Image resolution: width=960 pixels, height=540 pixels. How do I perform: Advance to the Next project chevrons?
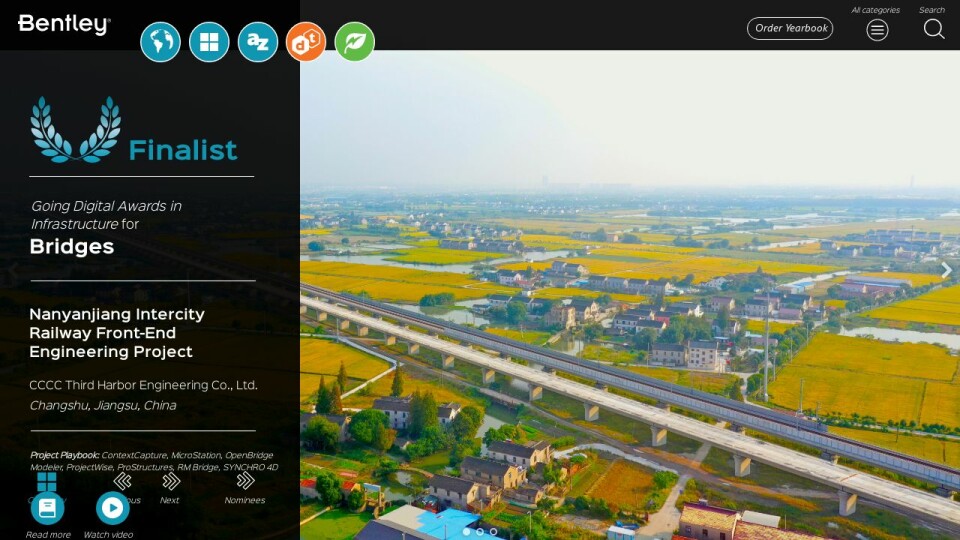click(170, 481)
